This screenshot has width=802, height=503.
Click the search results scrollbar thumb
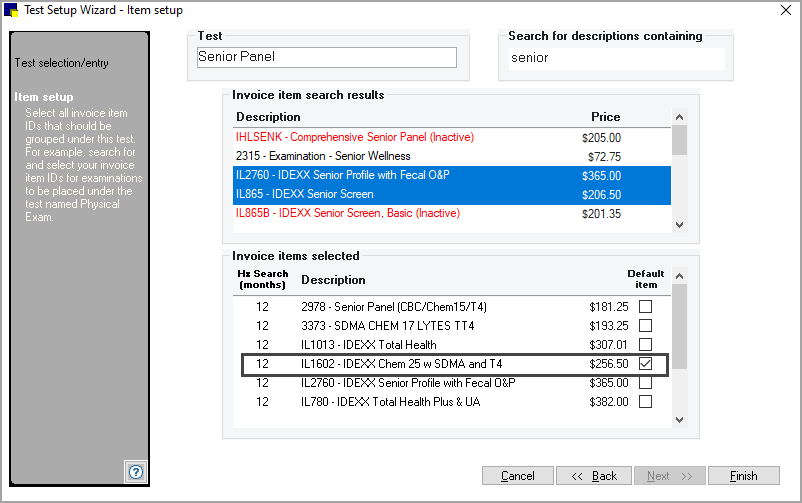(x=679, y=140)
